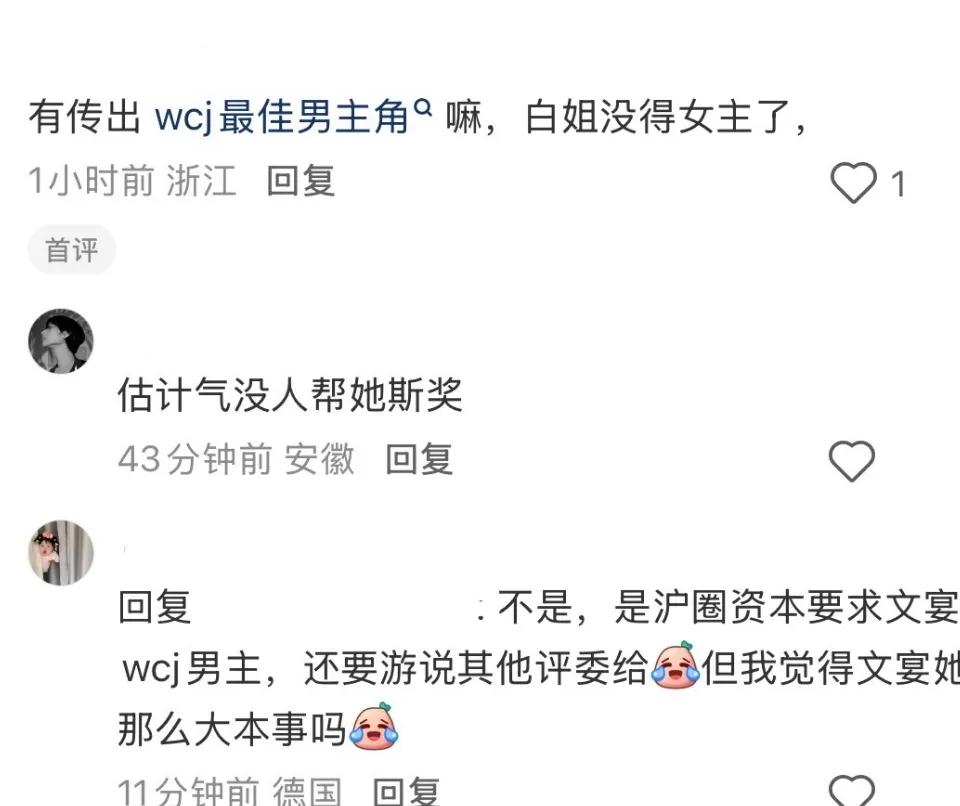The image size is (960, 806).
Task: Tap the like count 1 next to heart
Action: pos(898,184)
